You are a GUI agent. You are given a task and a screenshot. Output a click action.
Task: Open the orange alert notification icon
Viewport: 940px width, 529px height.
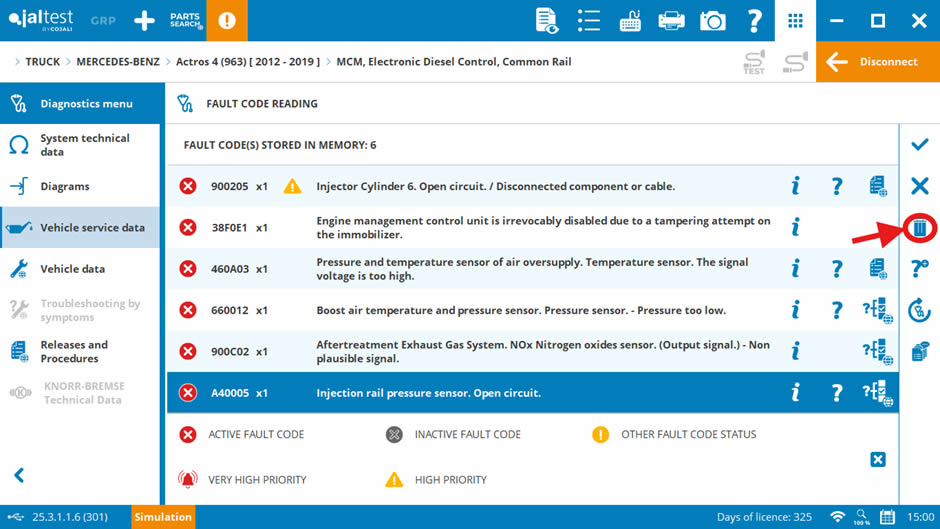coord(227,20)
